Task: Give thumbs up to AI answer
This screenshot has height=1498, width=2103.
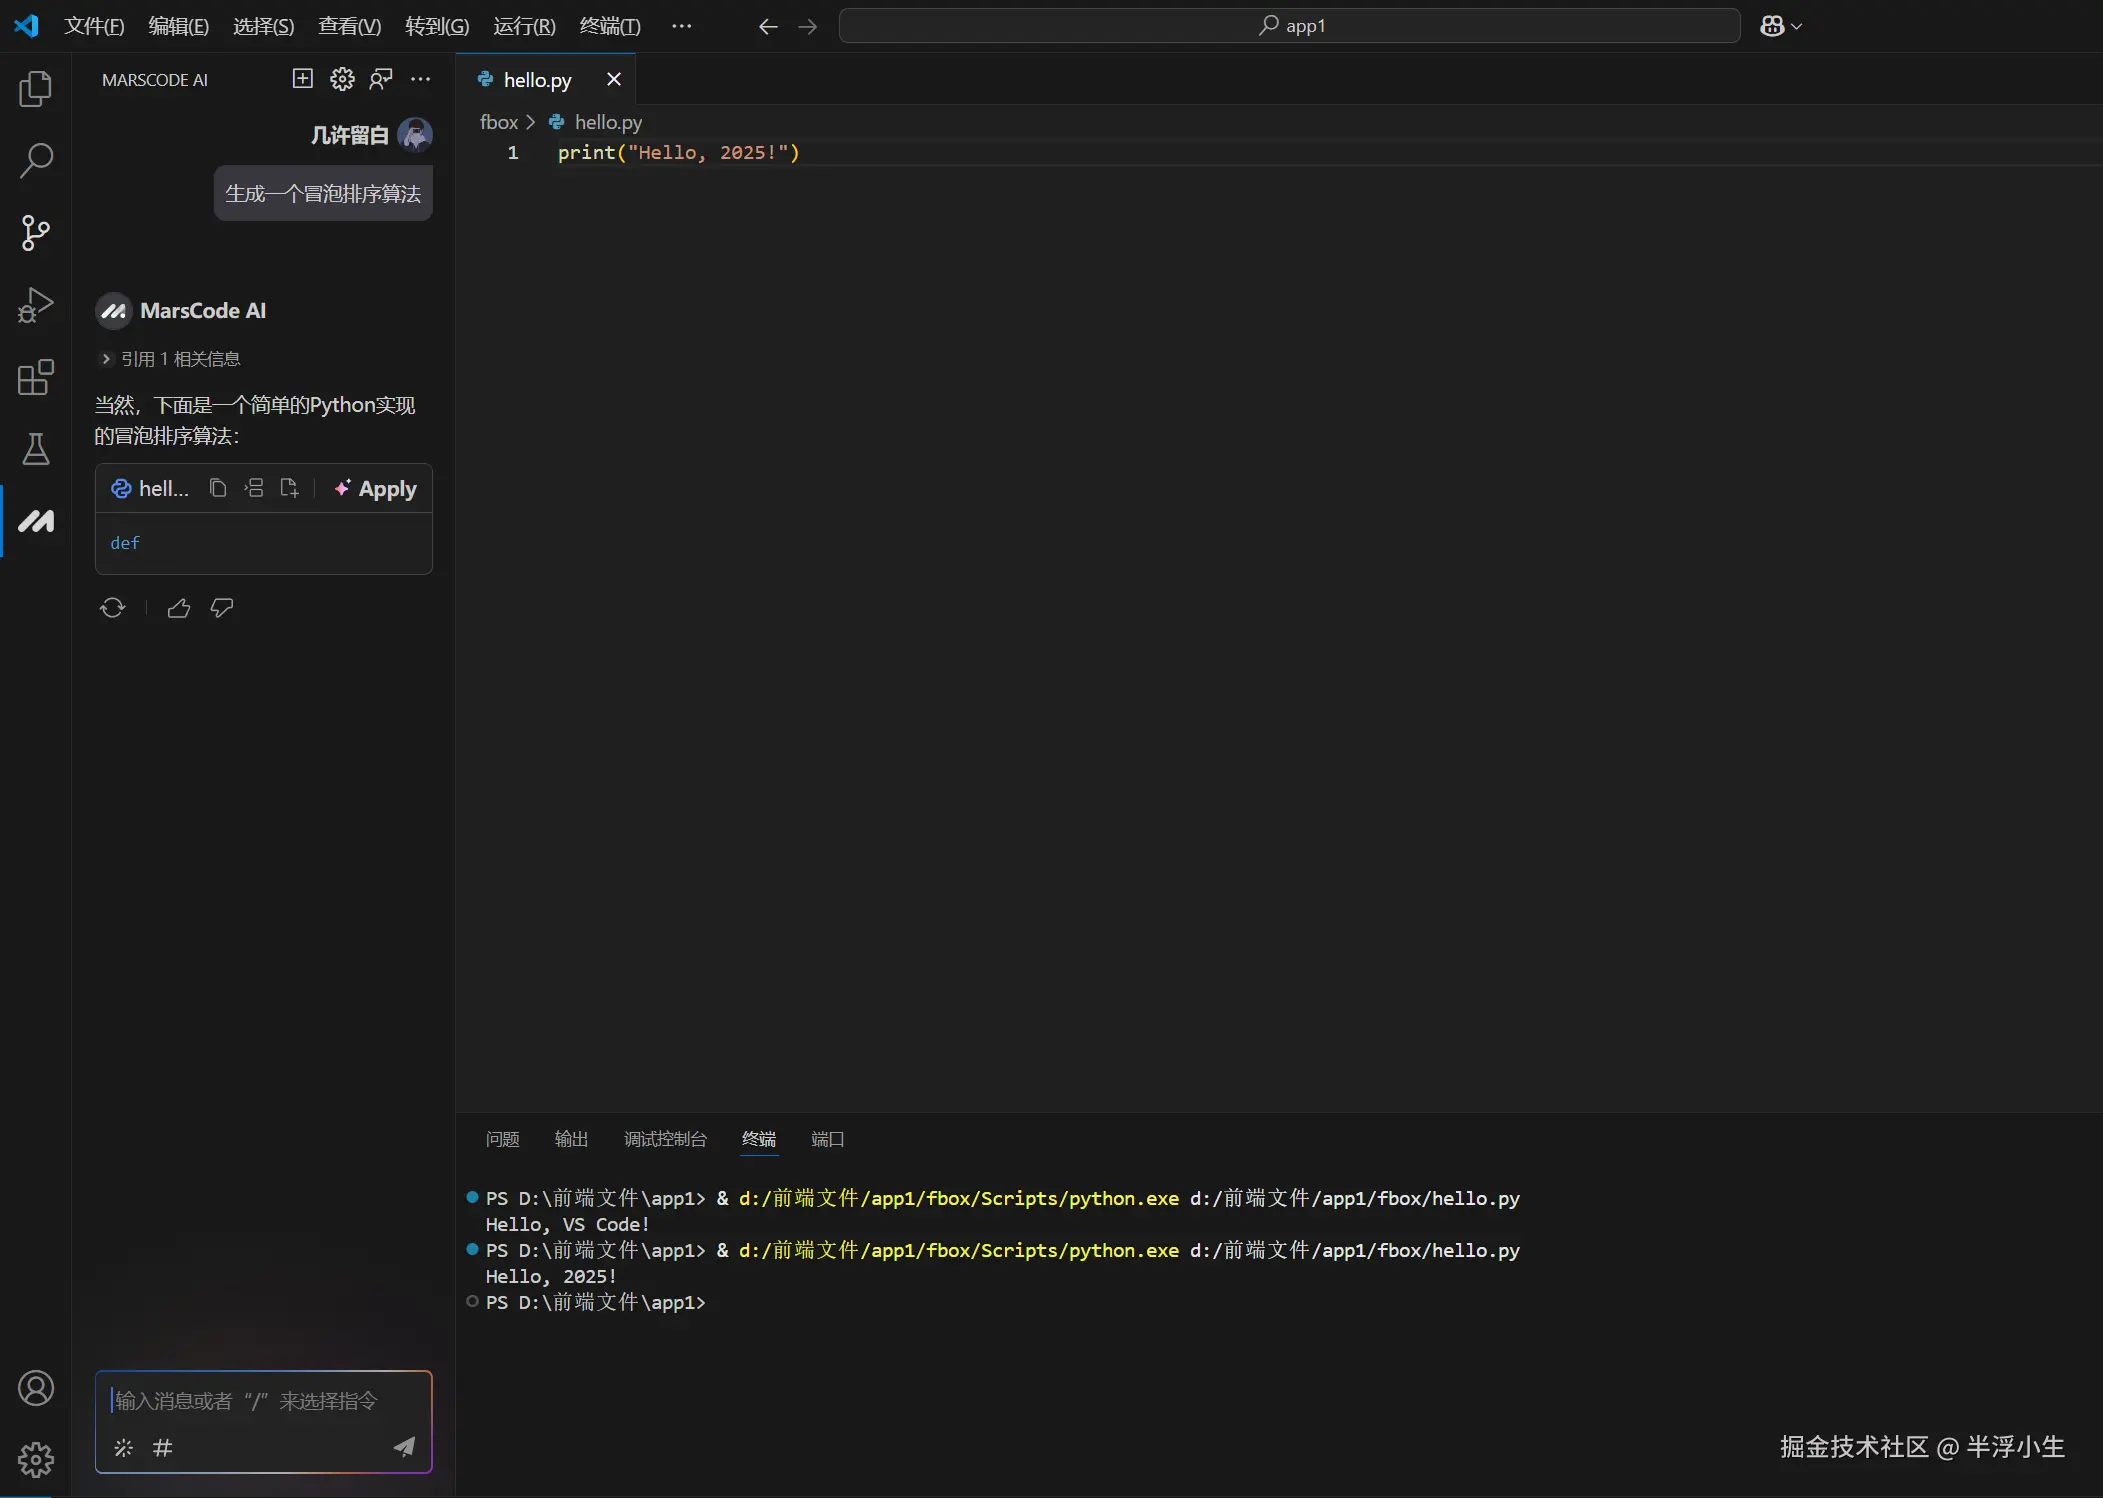Action: coord(179,608)
